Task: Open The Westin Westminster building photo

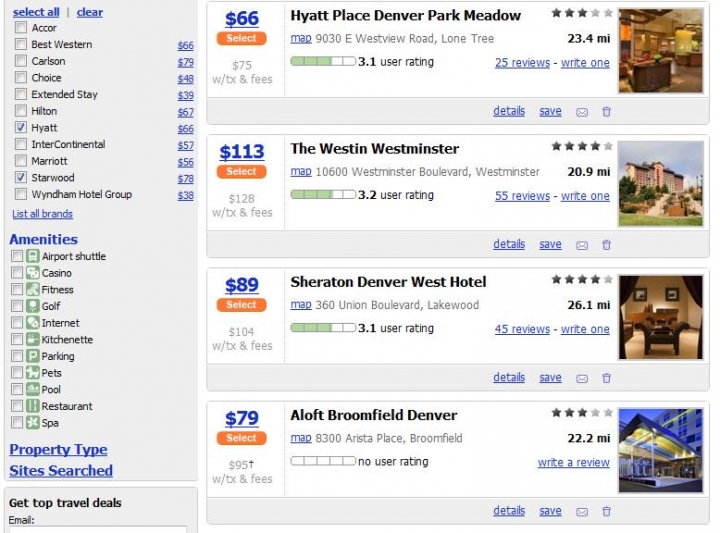Action: click(660, 184)
